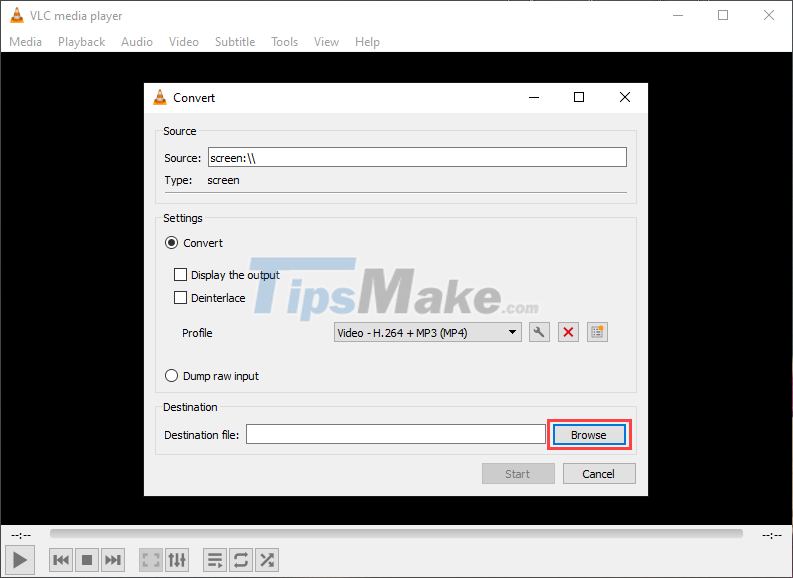Go to previous media with skip-back button

point(61,560)
